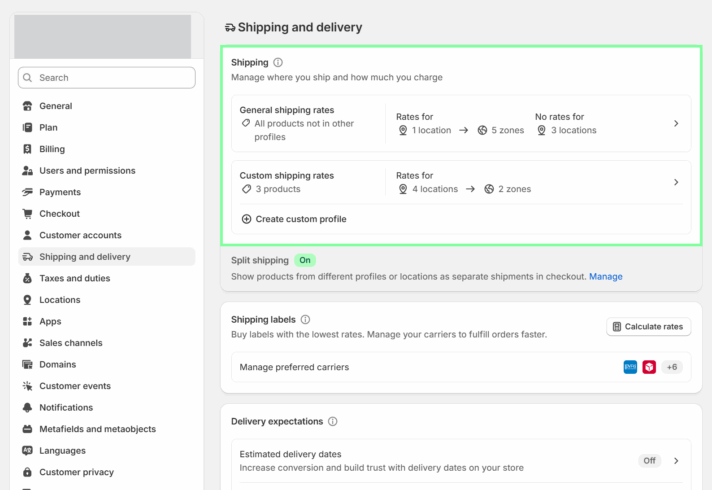
Task: Click the Split shipping On badge
Action: point(305,260)
